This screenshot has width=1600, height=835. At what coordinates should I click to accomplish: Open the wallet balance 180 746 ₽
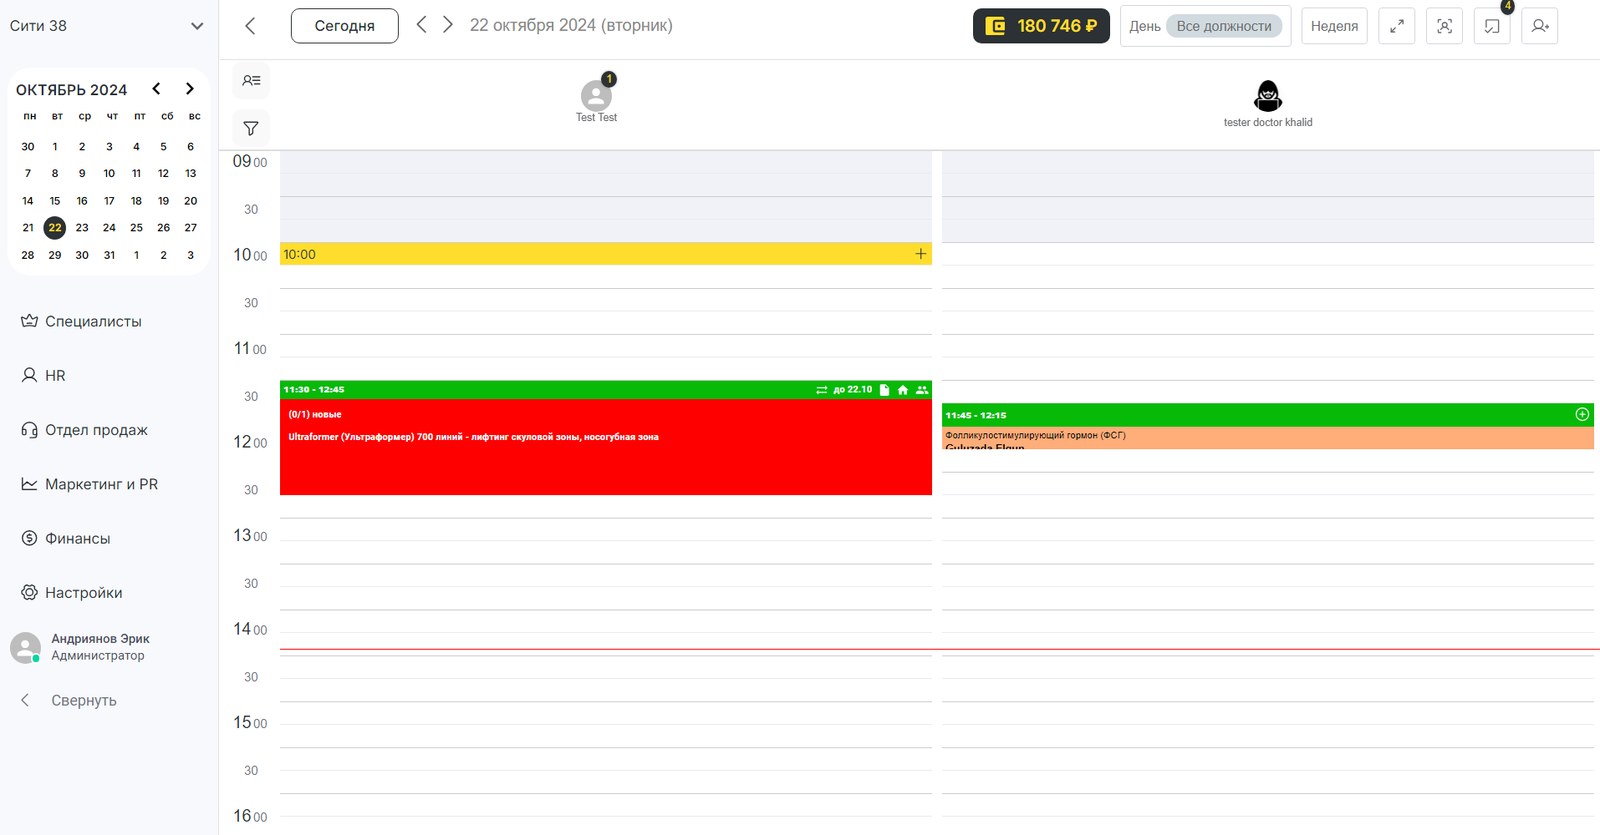pos(1041,26)
